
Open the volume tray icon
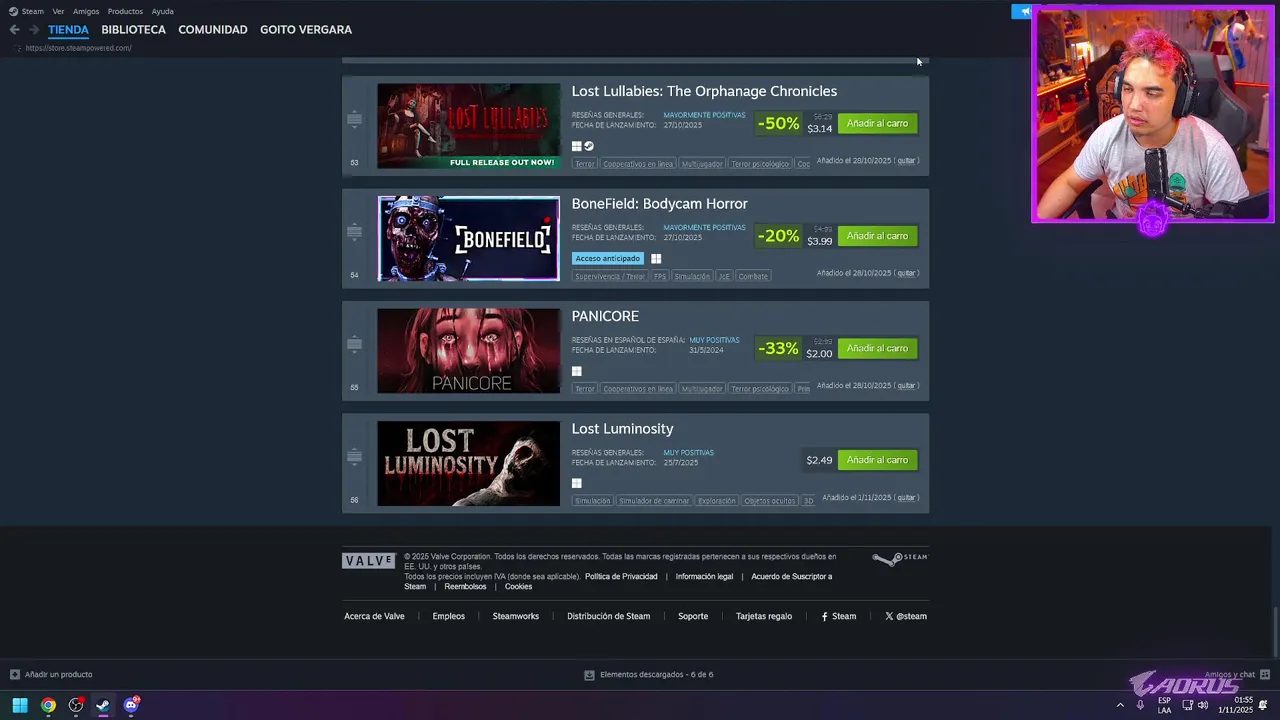click(x=1203, y=705)
